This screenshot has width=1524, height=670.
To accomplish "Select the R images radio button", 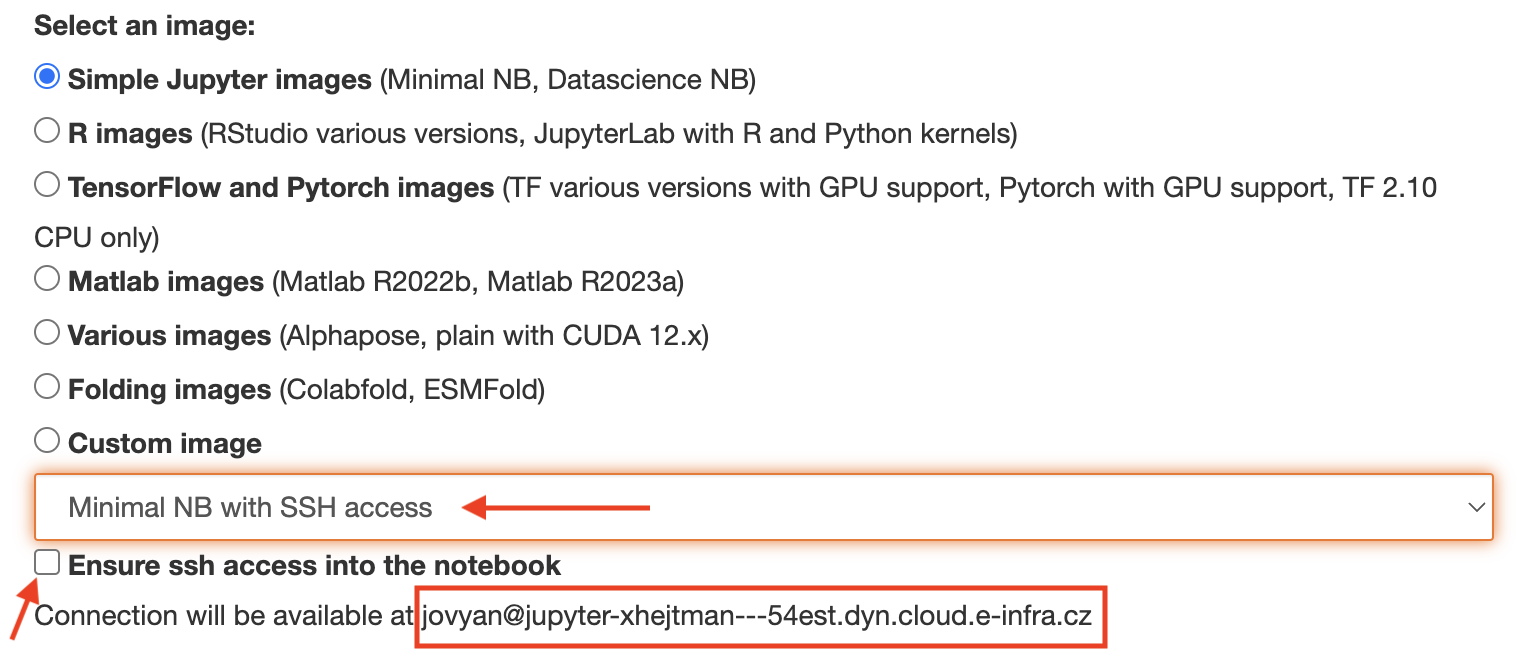I will point(47,131).
